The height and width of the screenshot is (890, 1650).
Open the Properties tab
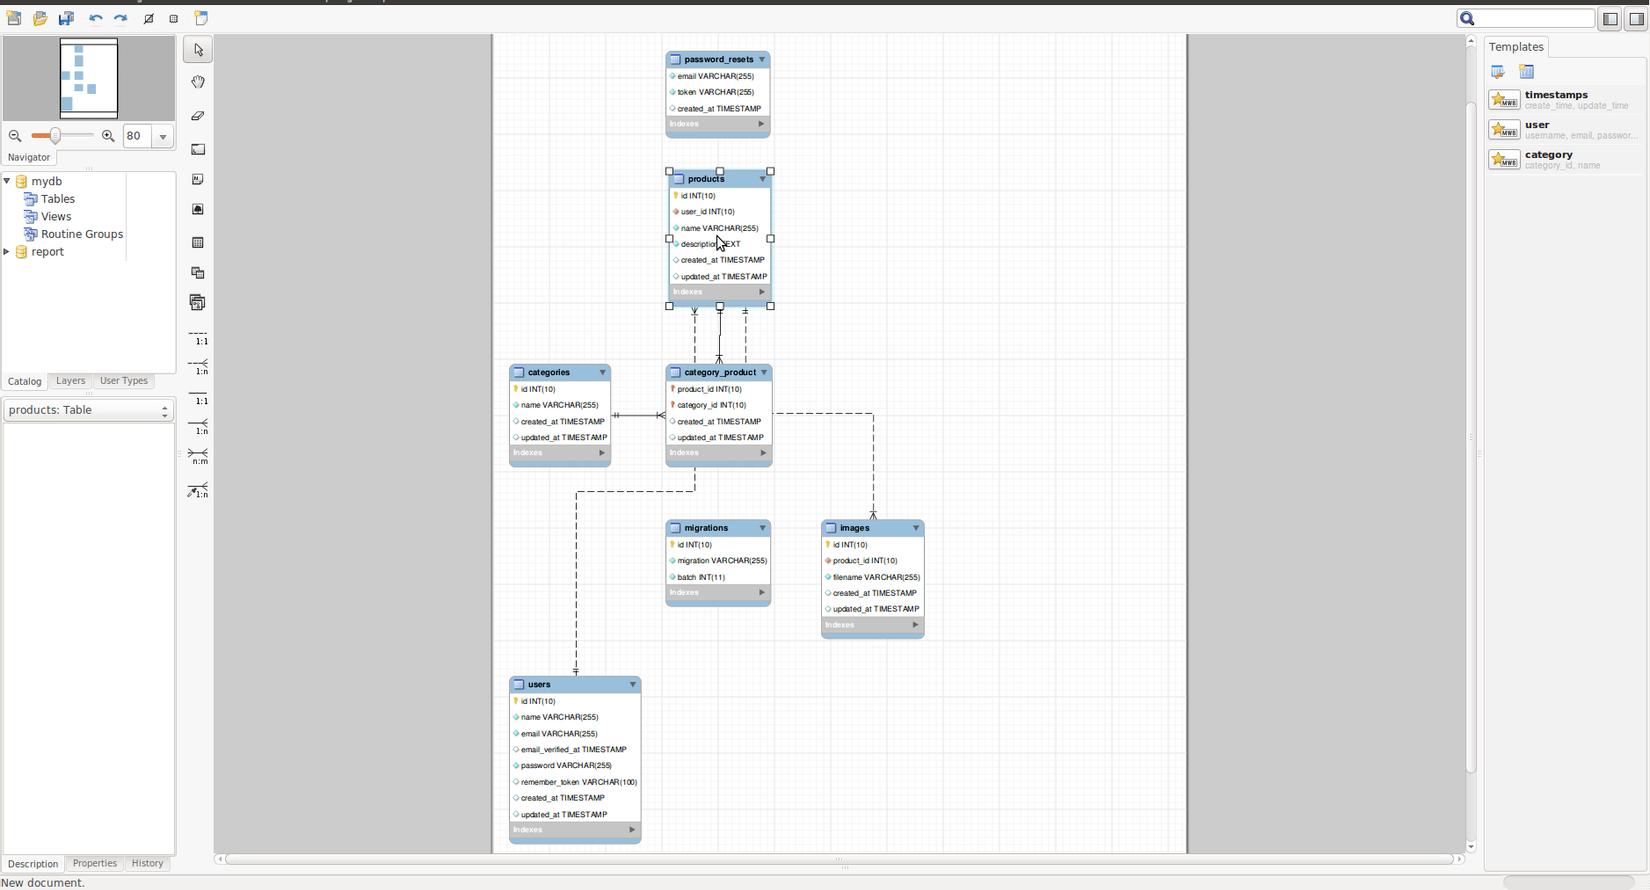95,864
